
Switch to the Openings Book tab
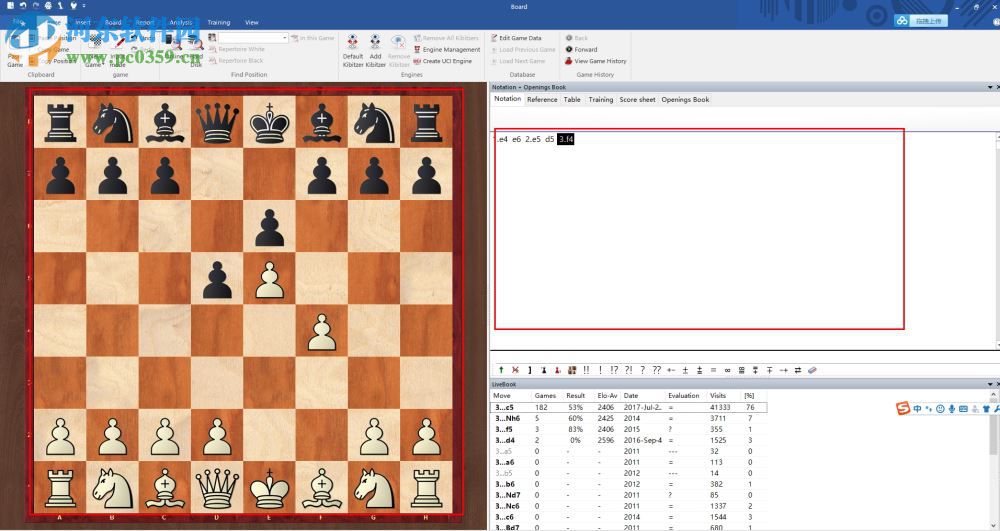pyautogui.click(x=685, y=99)
